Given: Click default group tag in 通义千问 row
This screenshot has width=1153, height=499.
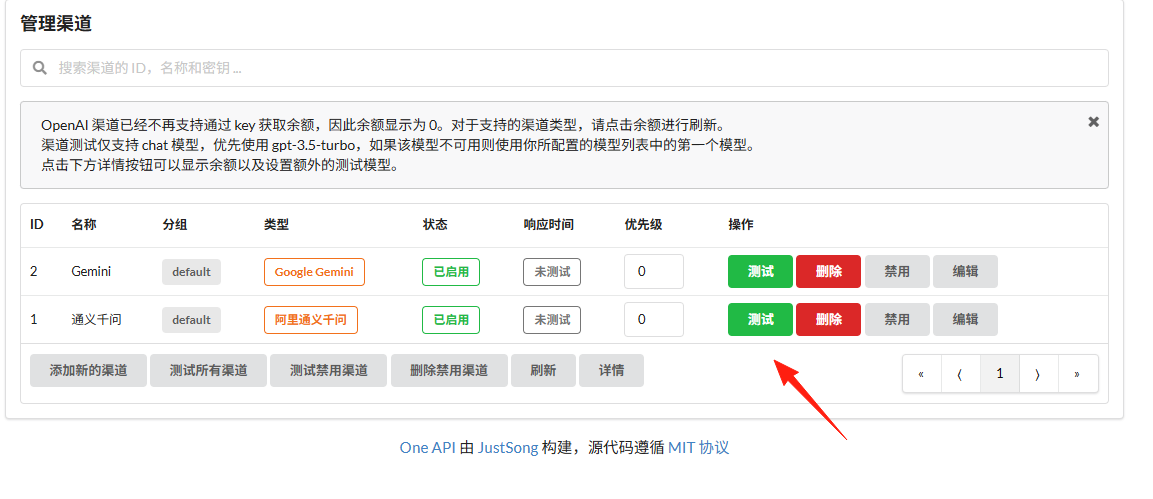Looking at the screenshot, I should point(191,320).
